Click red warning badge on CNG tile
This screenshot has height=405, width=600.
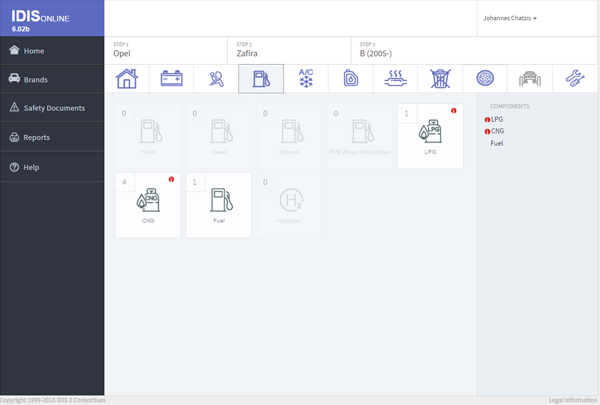point(171,179)
